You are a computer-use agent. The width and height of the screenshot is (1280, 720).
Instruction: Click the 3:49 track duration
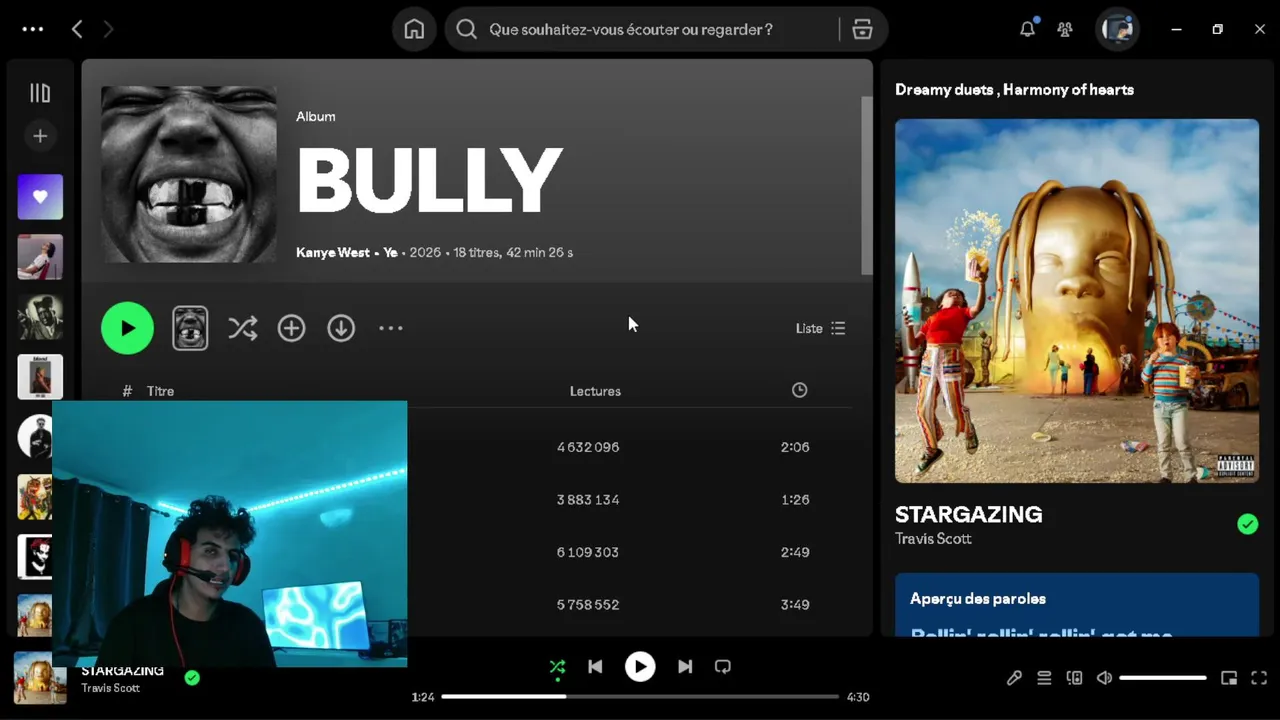tap(795, 604)
